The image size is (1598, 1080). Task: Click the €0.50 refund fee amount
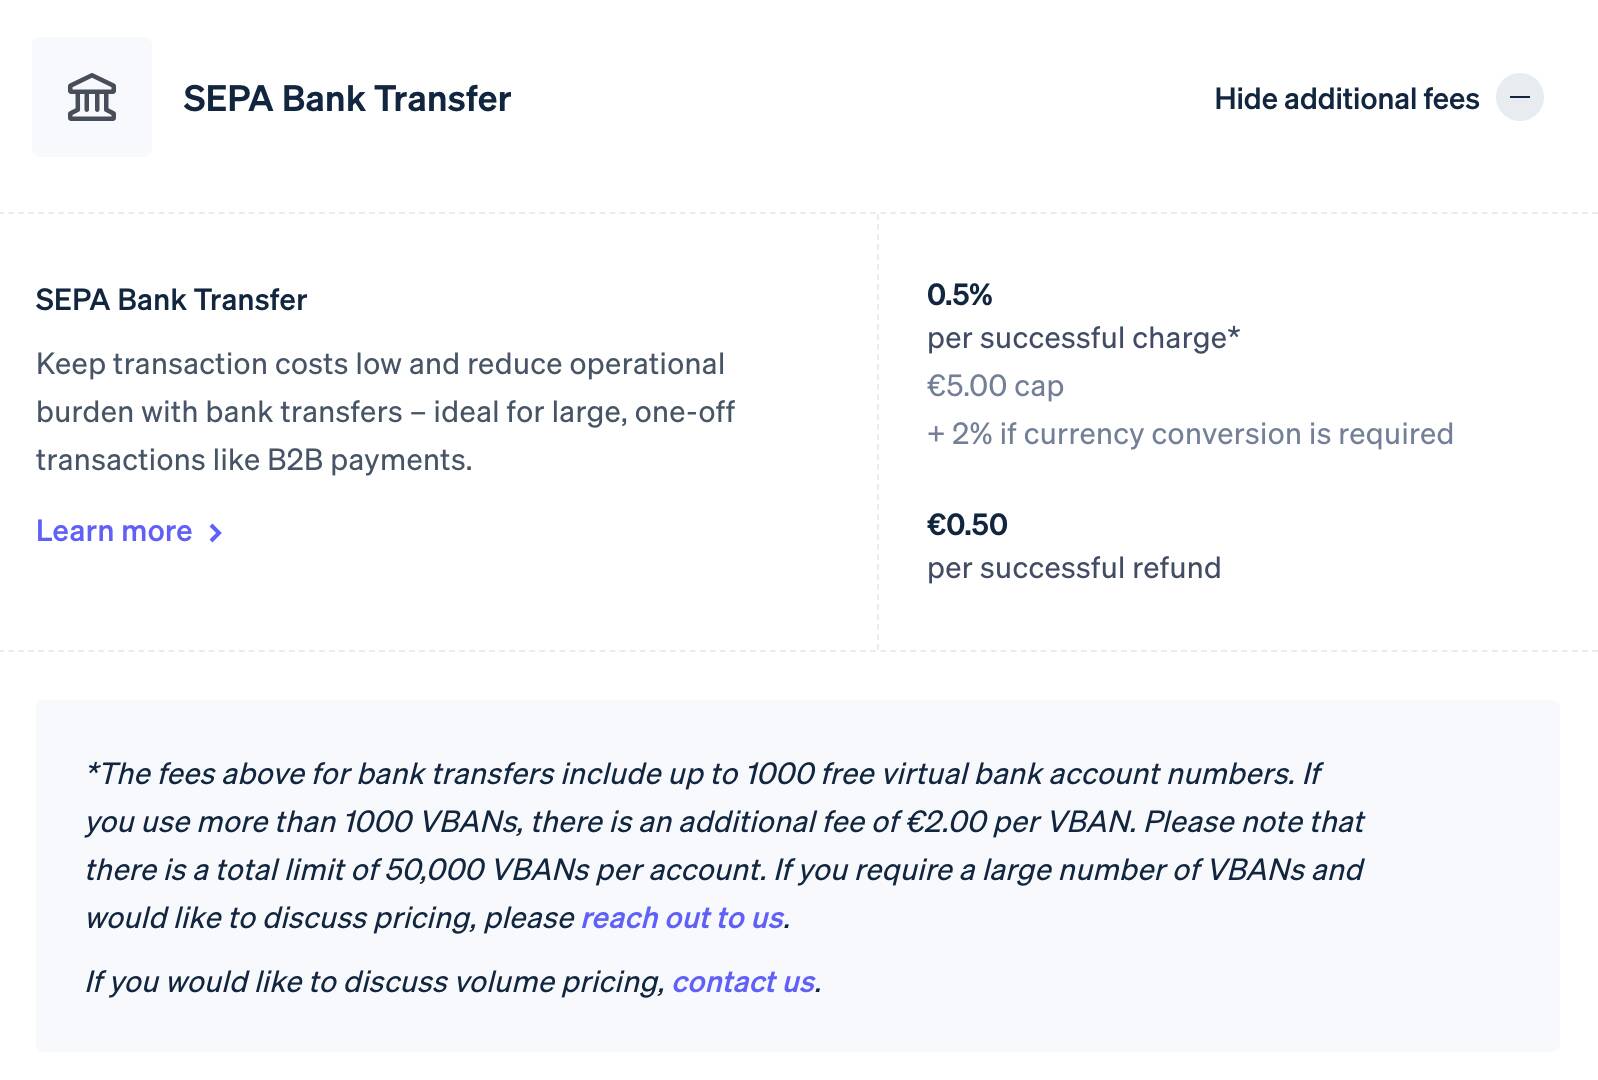pyautogui.click(x=967, y=525)
